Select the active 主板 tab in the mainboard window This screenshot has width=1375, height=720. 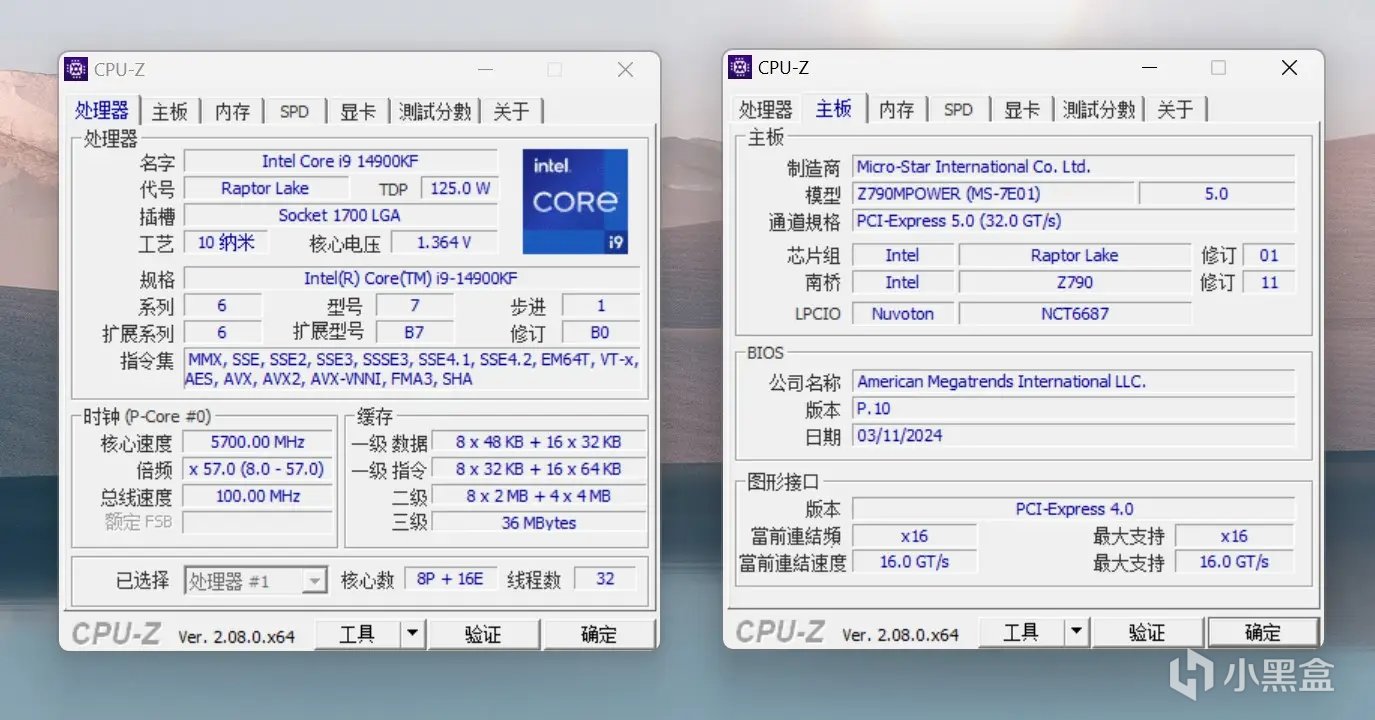(x=833, y=107)
